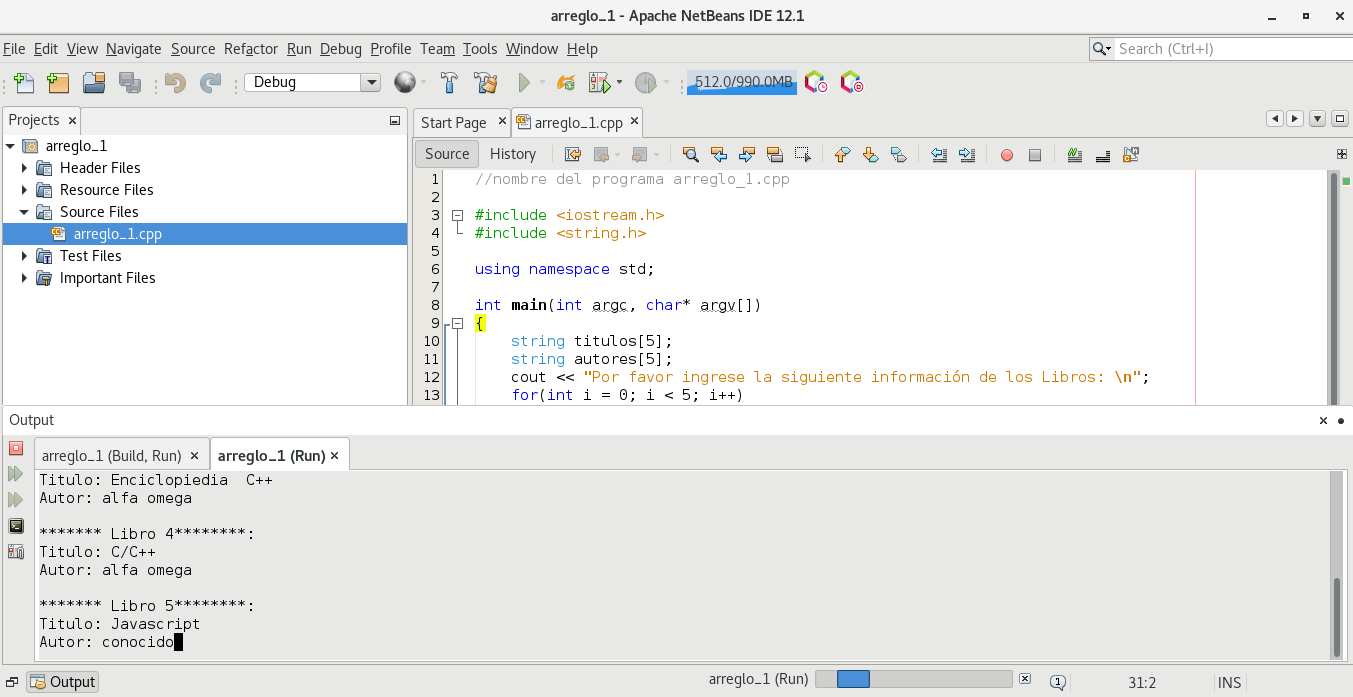Click the Build Project hammer icon
1353x697 pixels.
coord(450,83)
